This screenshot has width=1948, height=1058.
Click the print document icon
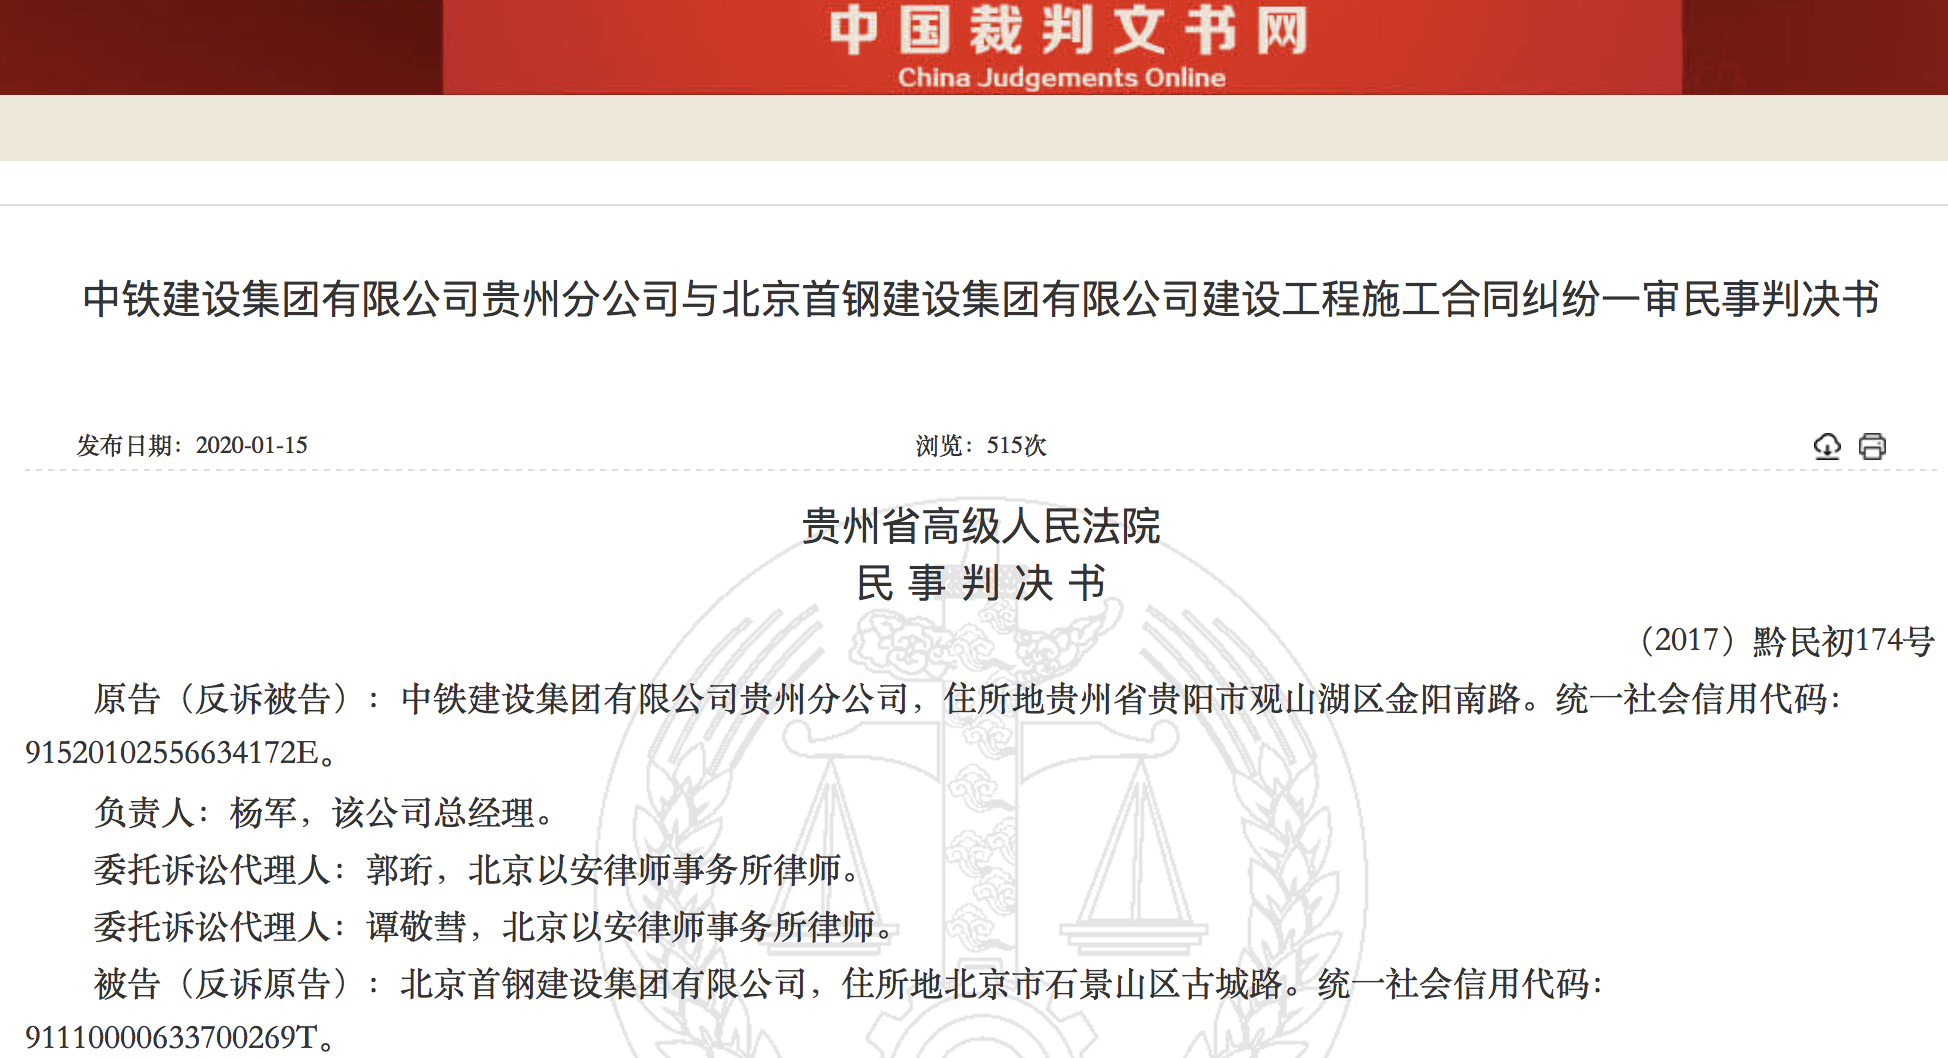coord(1872,446)
